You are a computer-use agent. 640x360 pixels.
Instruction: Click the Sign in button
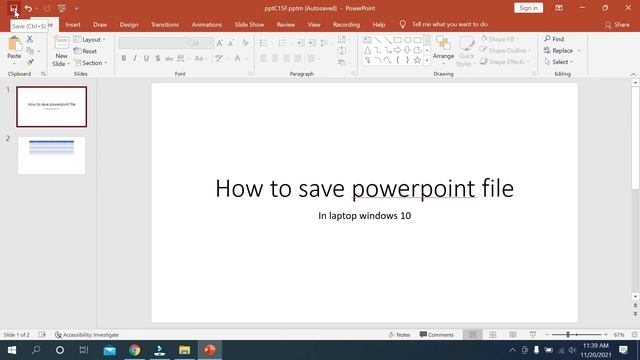pyautogui.click(x=529, y=8)
